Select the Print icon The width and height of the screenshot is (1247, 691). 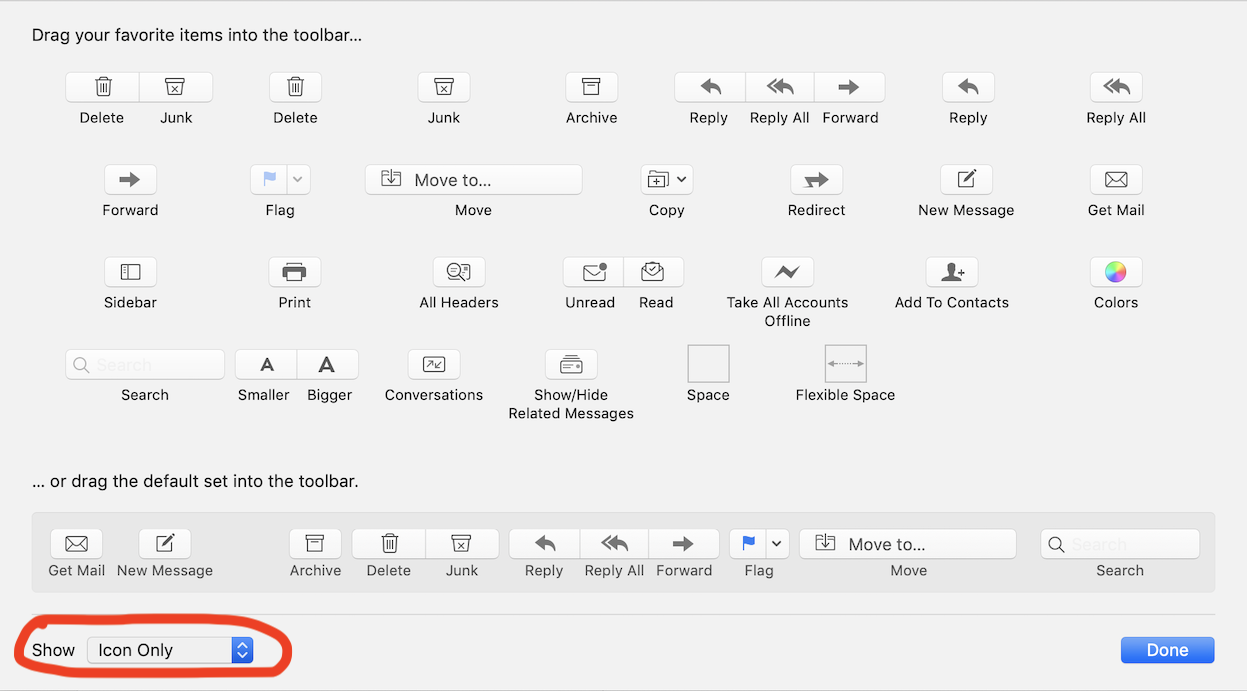click(294, 271)
